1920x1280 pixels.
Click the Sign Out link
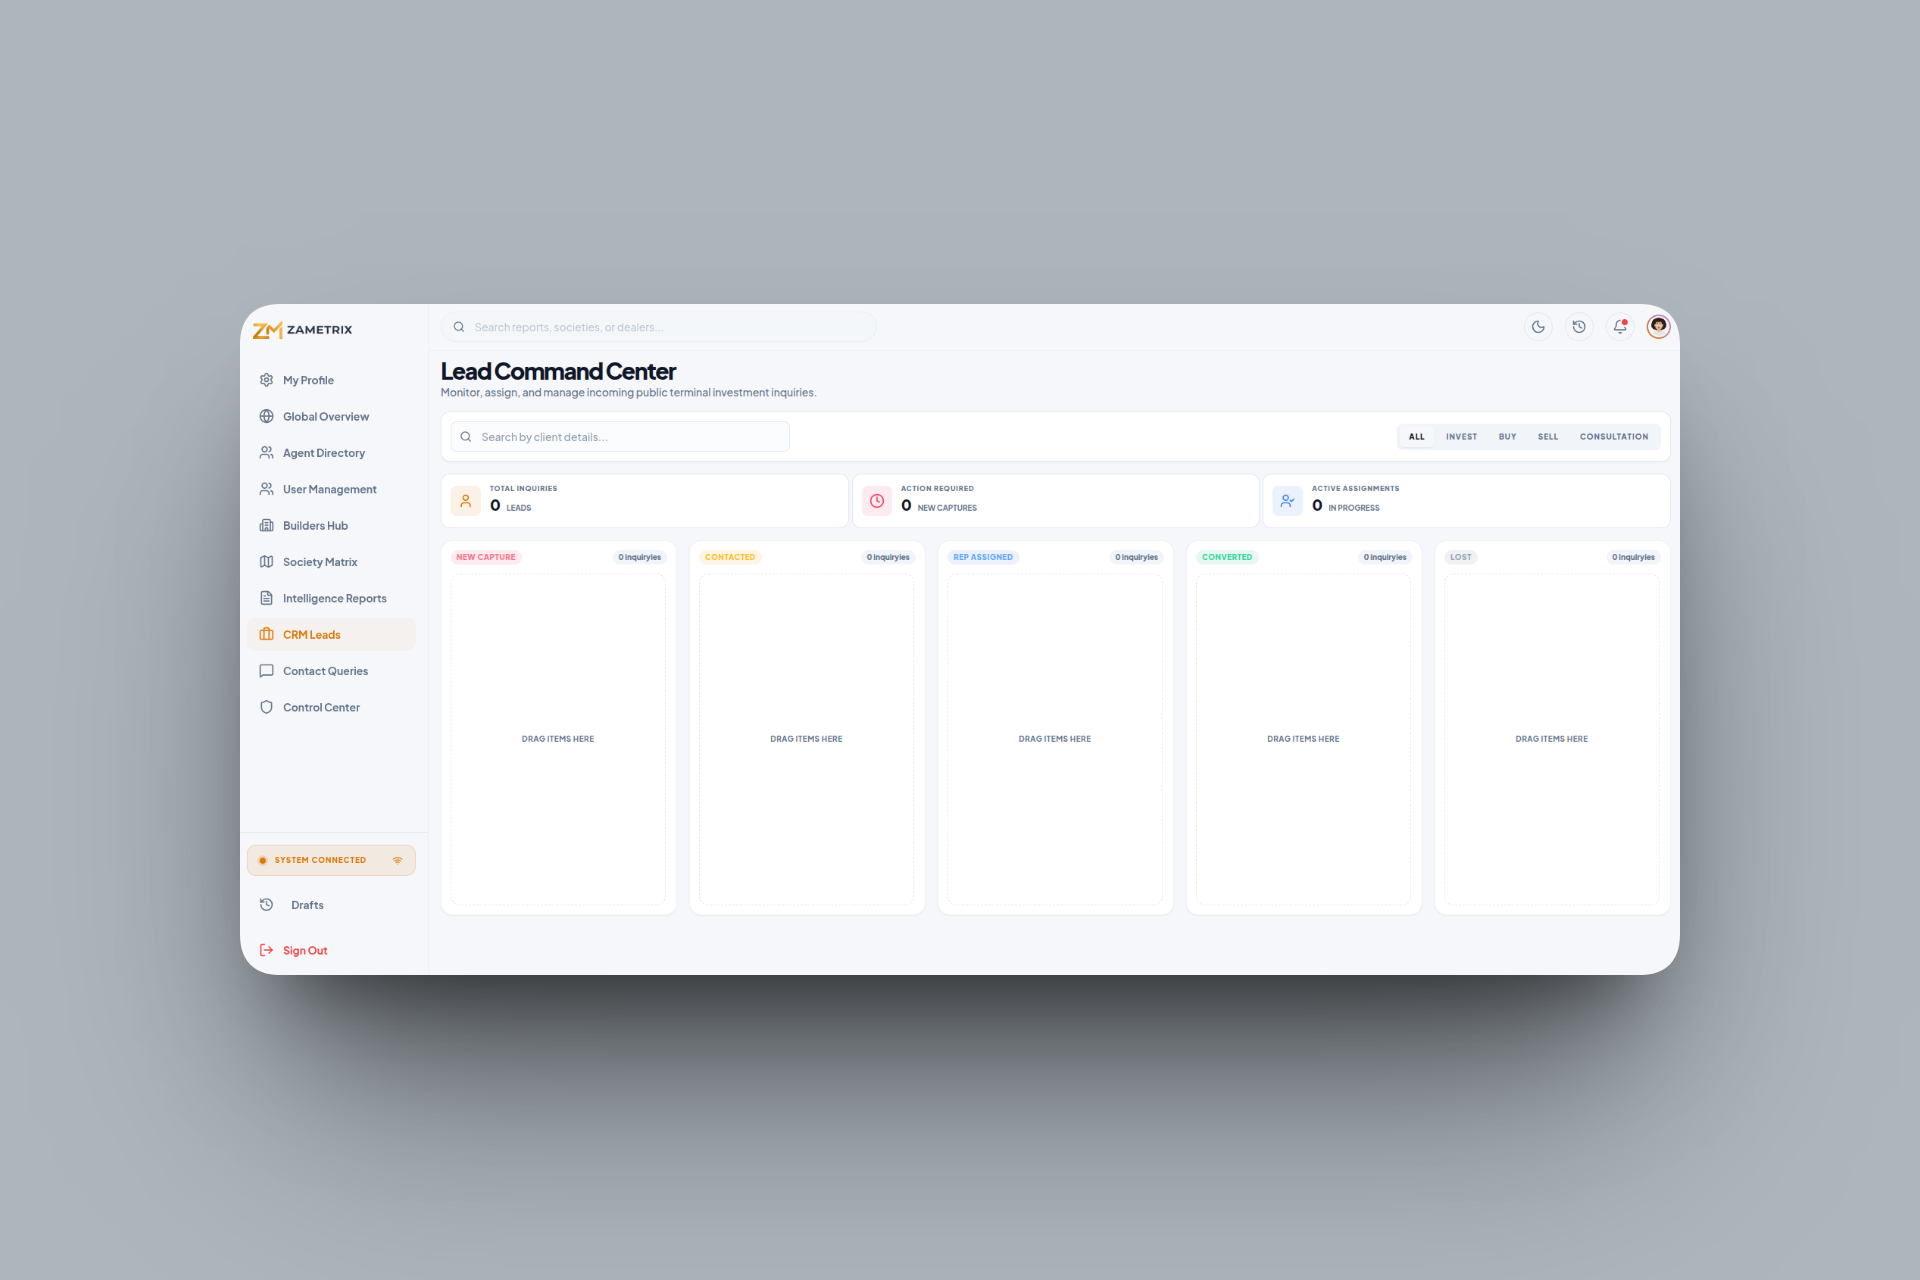[305, 951]
